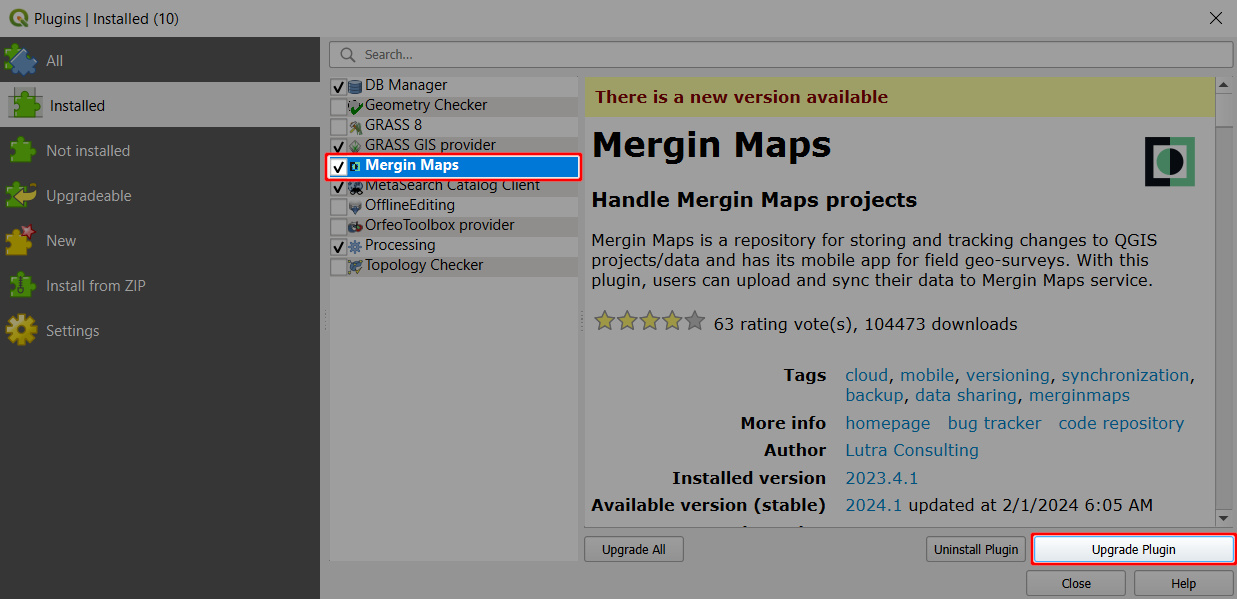Click the Upgrade Plugin button

1133,549
